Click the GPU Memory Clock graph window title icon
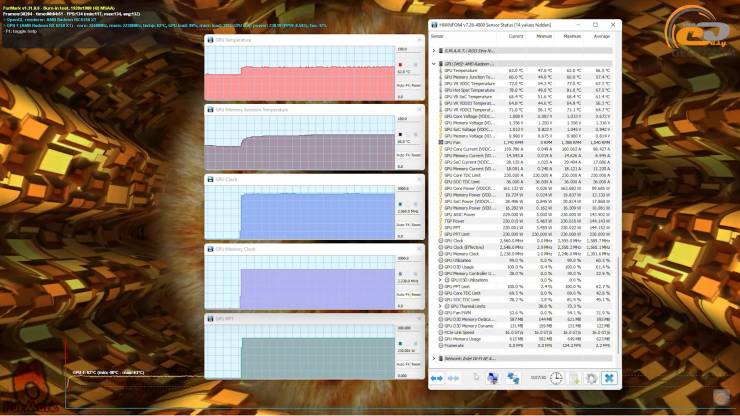Image resolution: width=740 pixels, height=416 pixels. tap(210, 249)
